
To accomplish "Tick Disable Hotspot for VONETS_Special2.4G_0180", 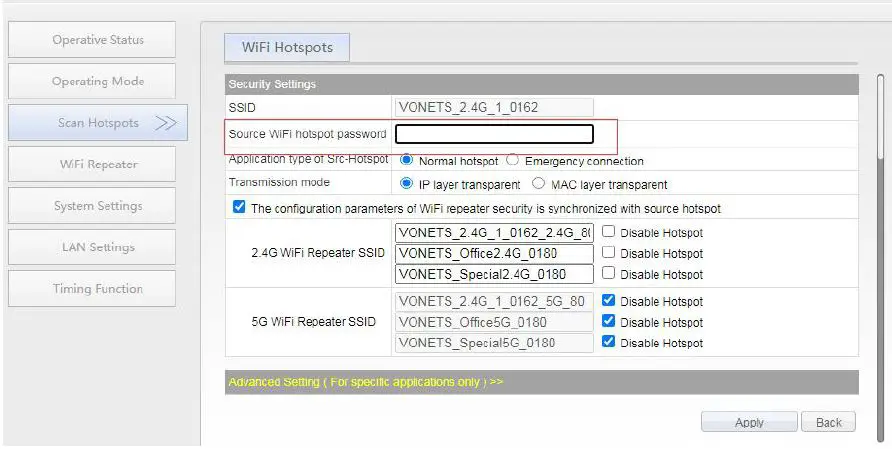I will (608, 273).
